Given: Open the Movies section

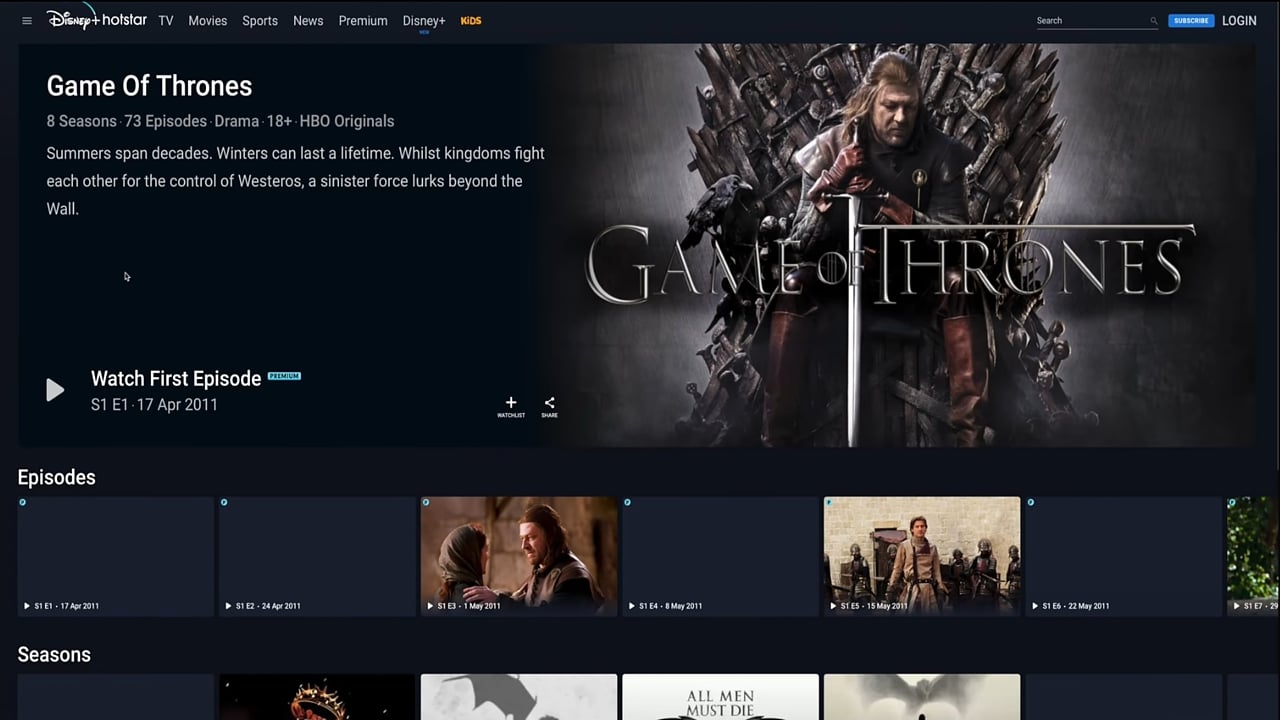Looking at the screenshot, I should point(208,21).
